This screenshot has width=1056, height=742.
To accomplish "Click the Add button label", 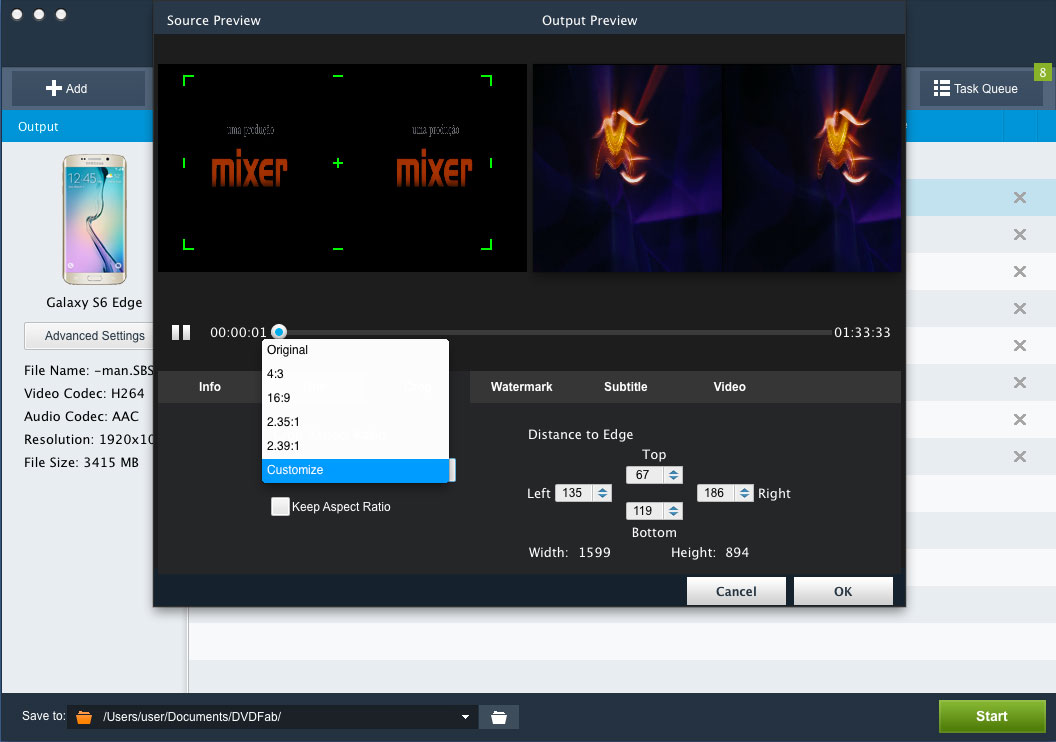I will [x=76, y=89].
